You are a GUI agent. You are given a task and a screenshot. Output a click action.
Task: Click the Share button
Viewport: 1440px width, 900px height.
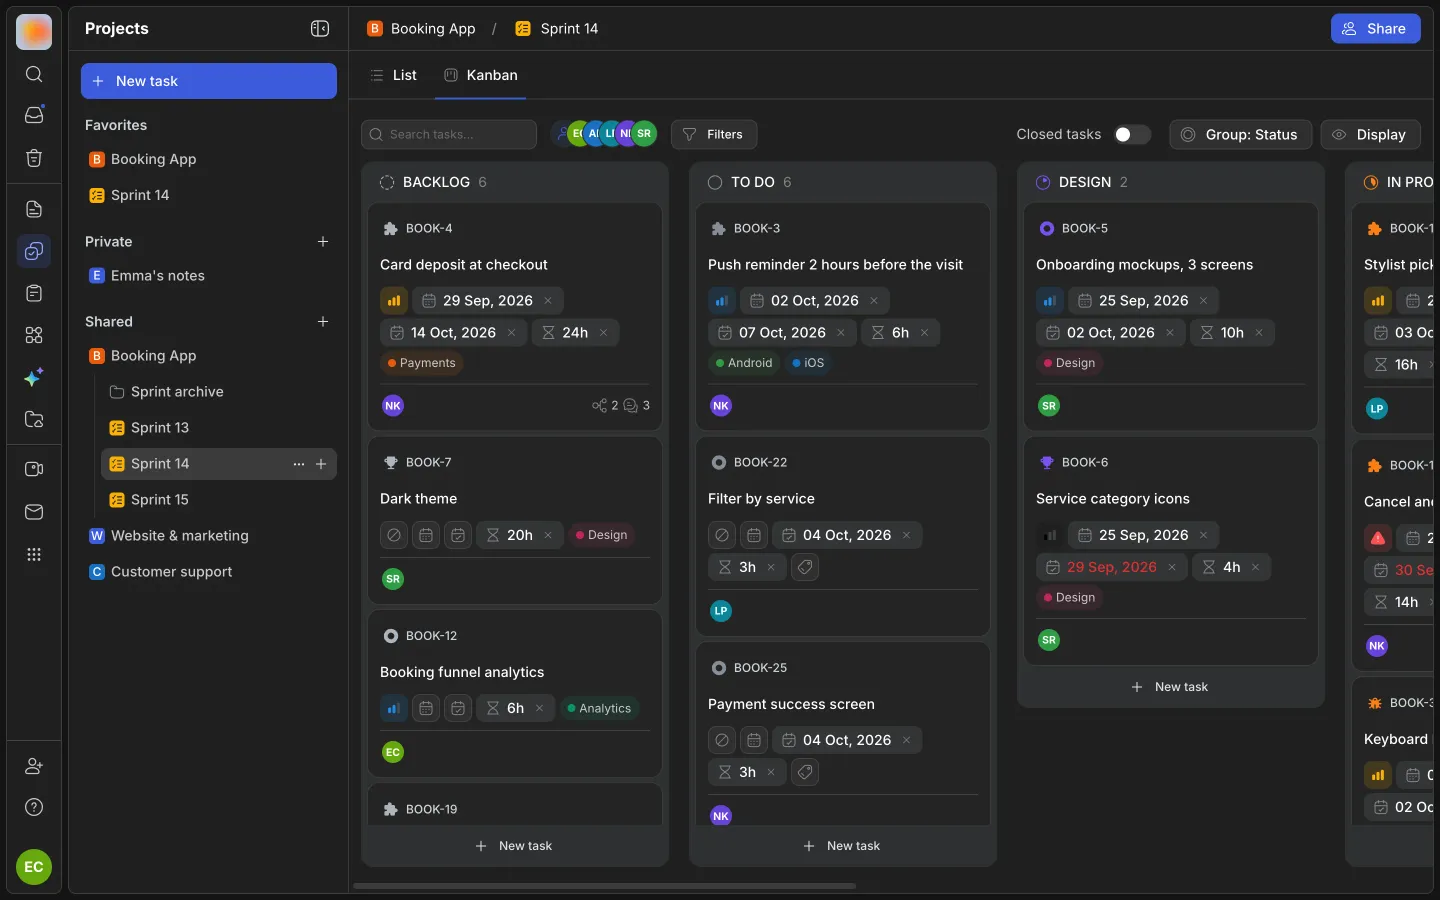[x=1375, y=29]
